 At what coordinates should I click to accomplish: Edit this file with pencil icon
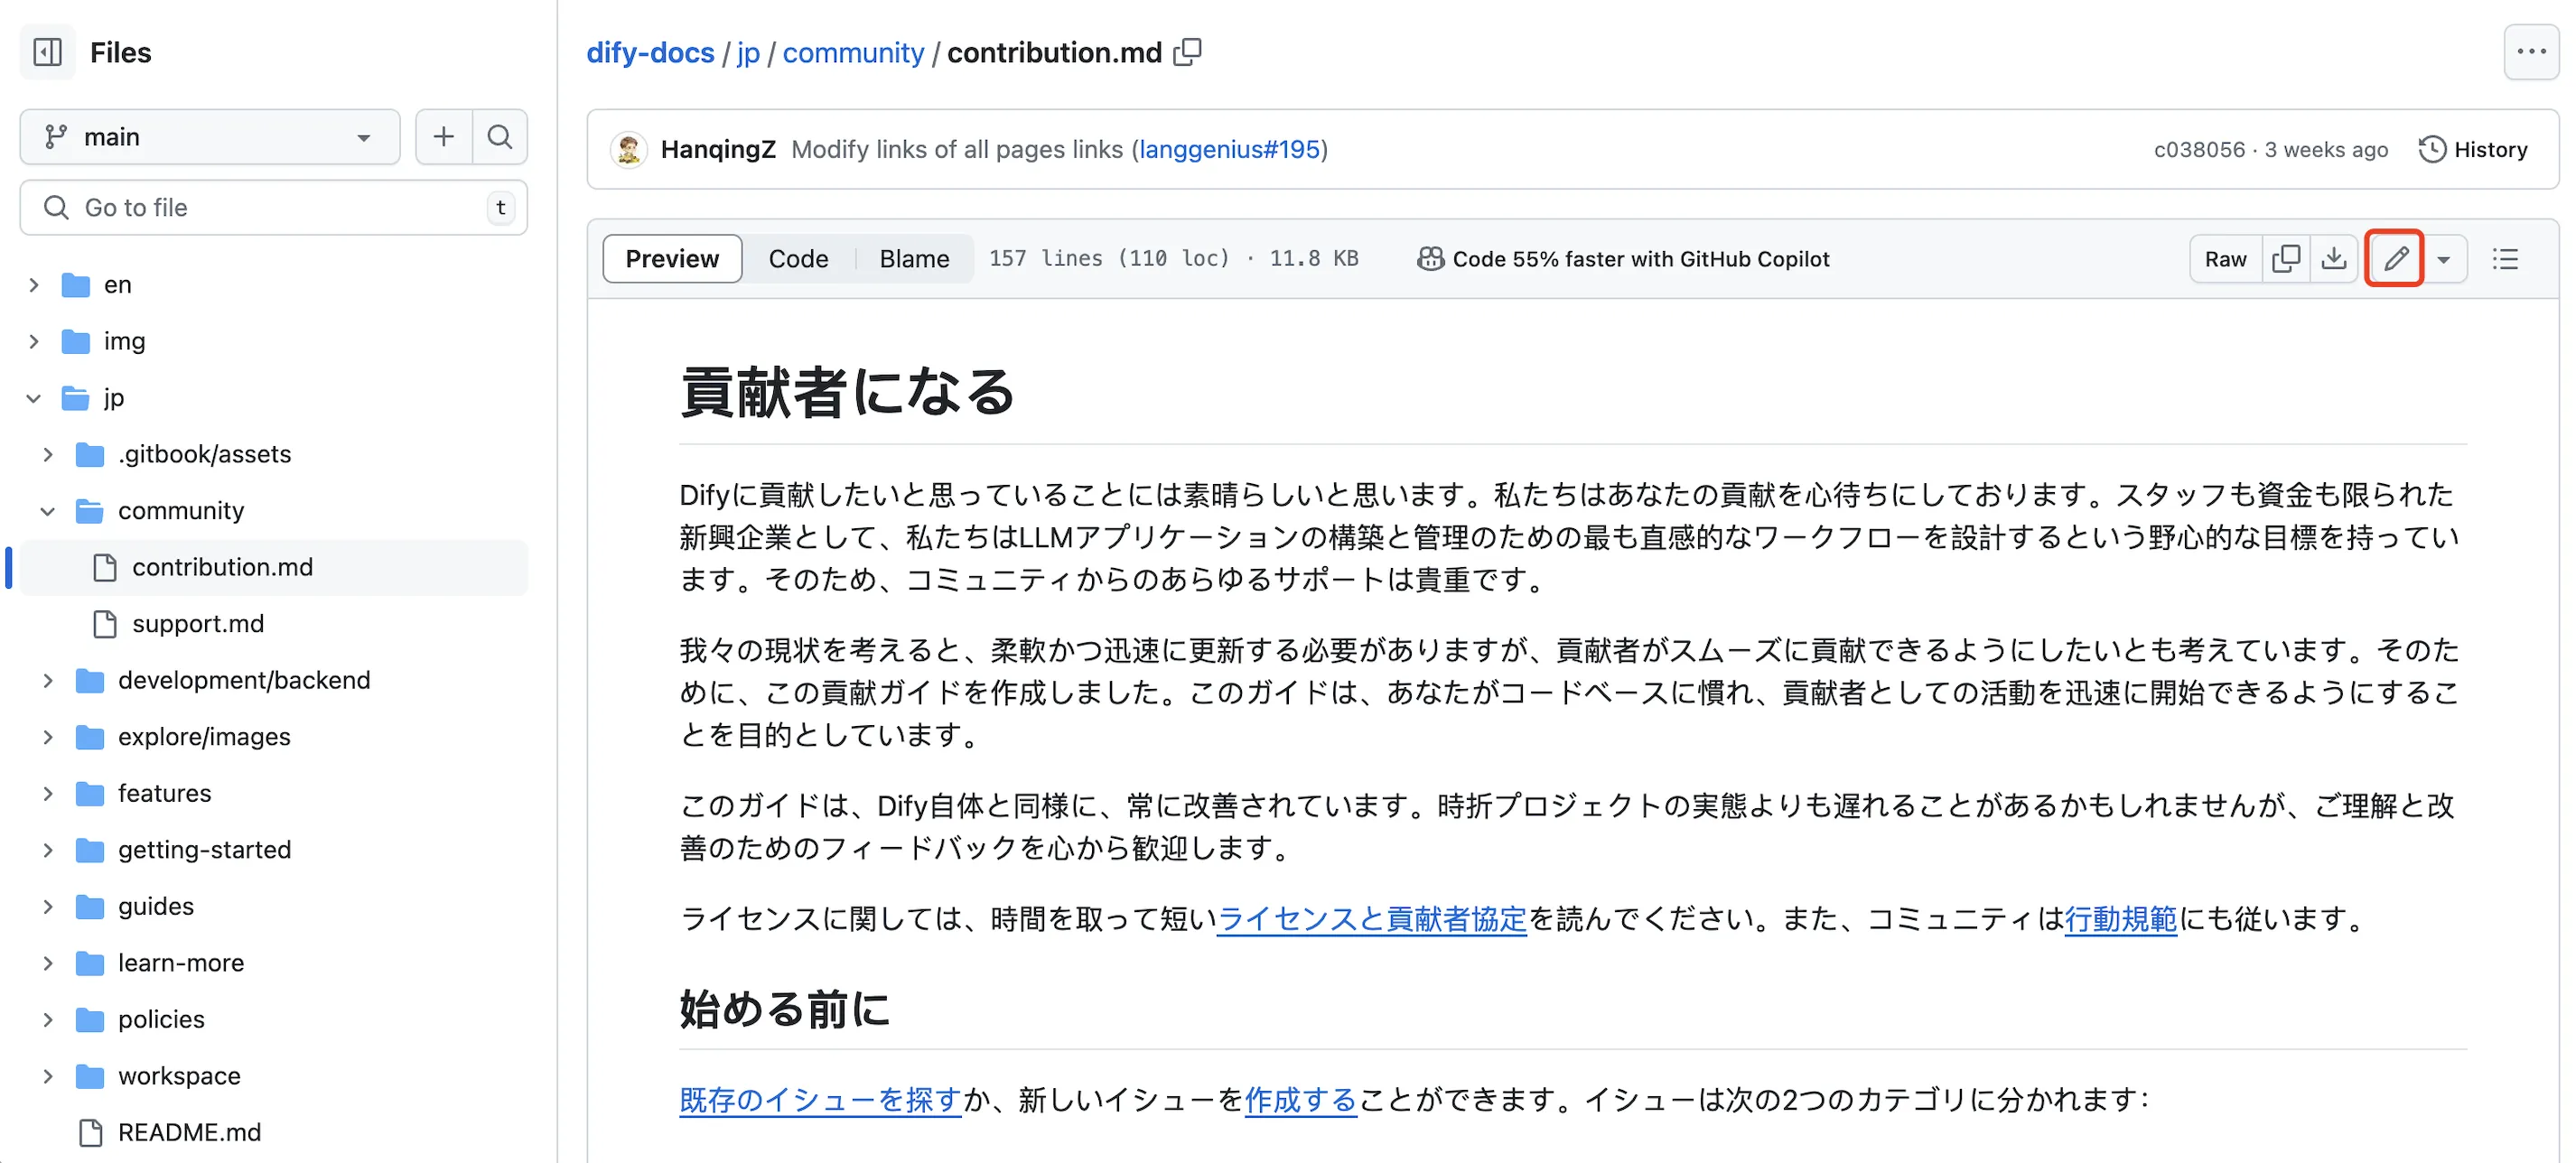tap(2395, 259)
